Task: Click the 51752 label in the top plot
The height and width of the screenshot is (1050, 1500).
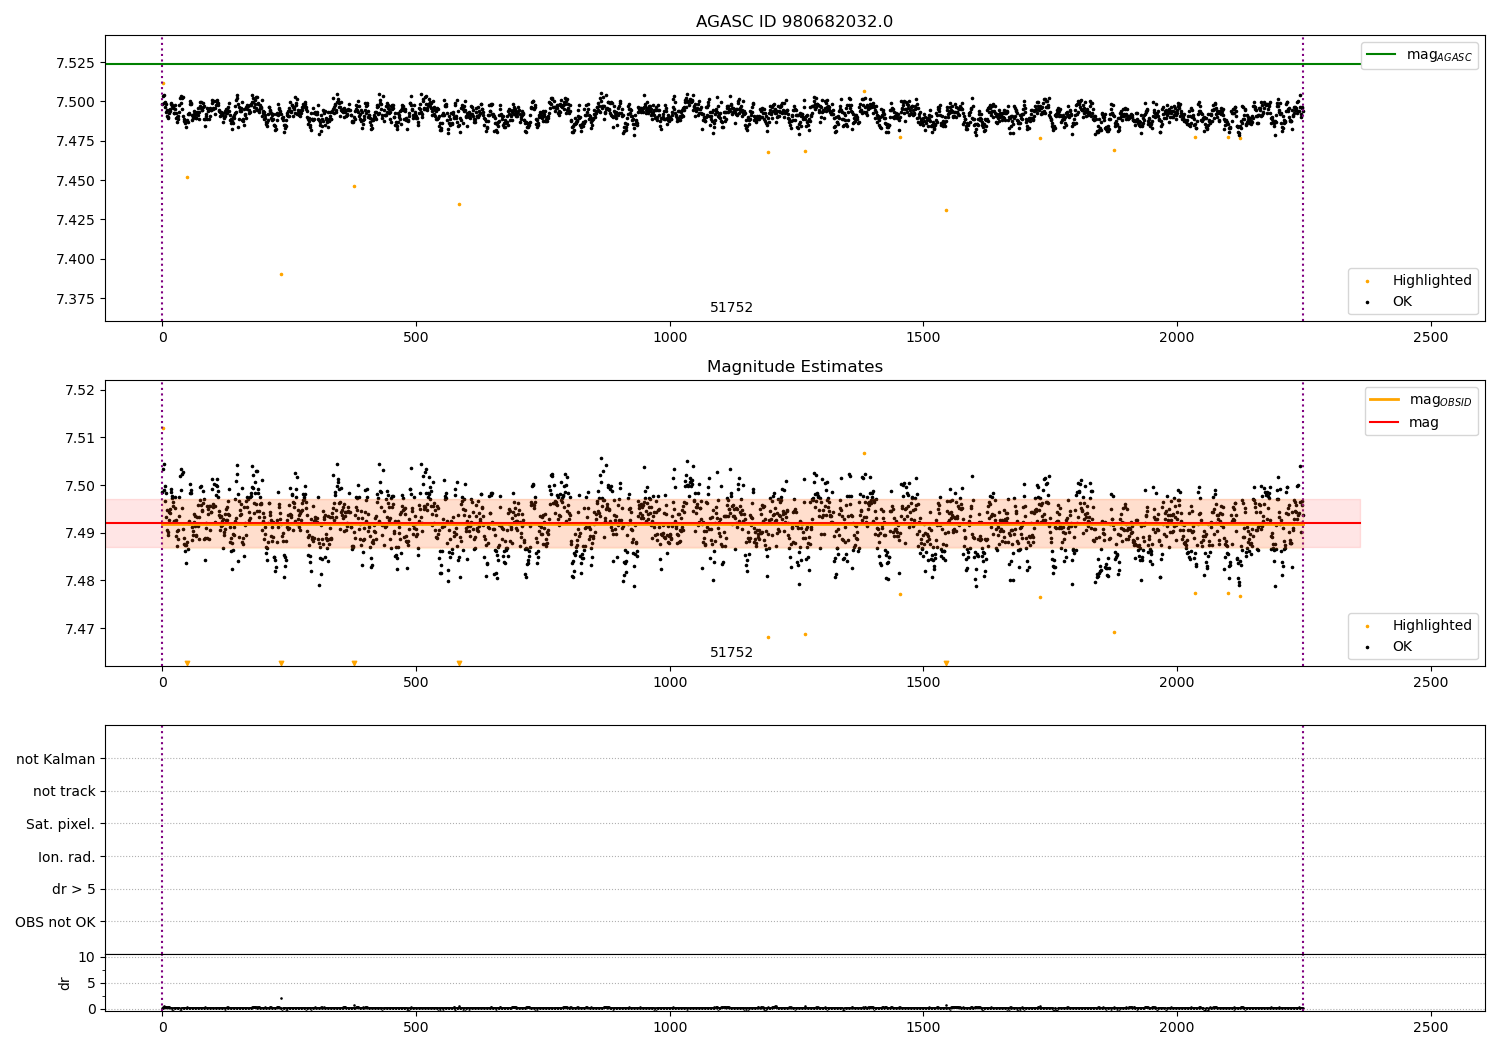Action: tap(731, 308)
